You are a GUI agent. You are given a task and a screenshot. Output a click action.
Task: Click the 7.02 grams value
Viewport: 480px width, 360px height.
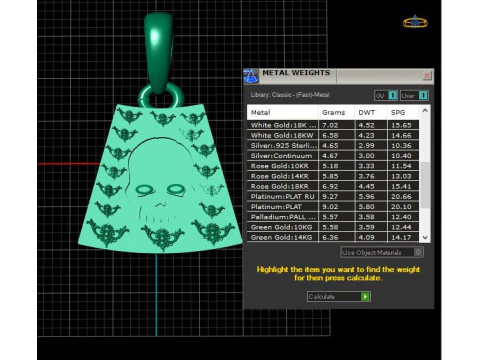tap(330, 125)
